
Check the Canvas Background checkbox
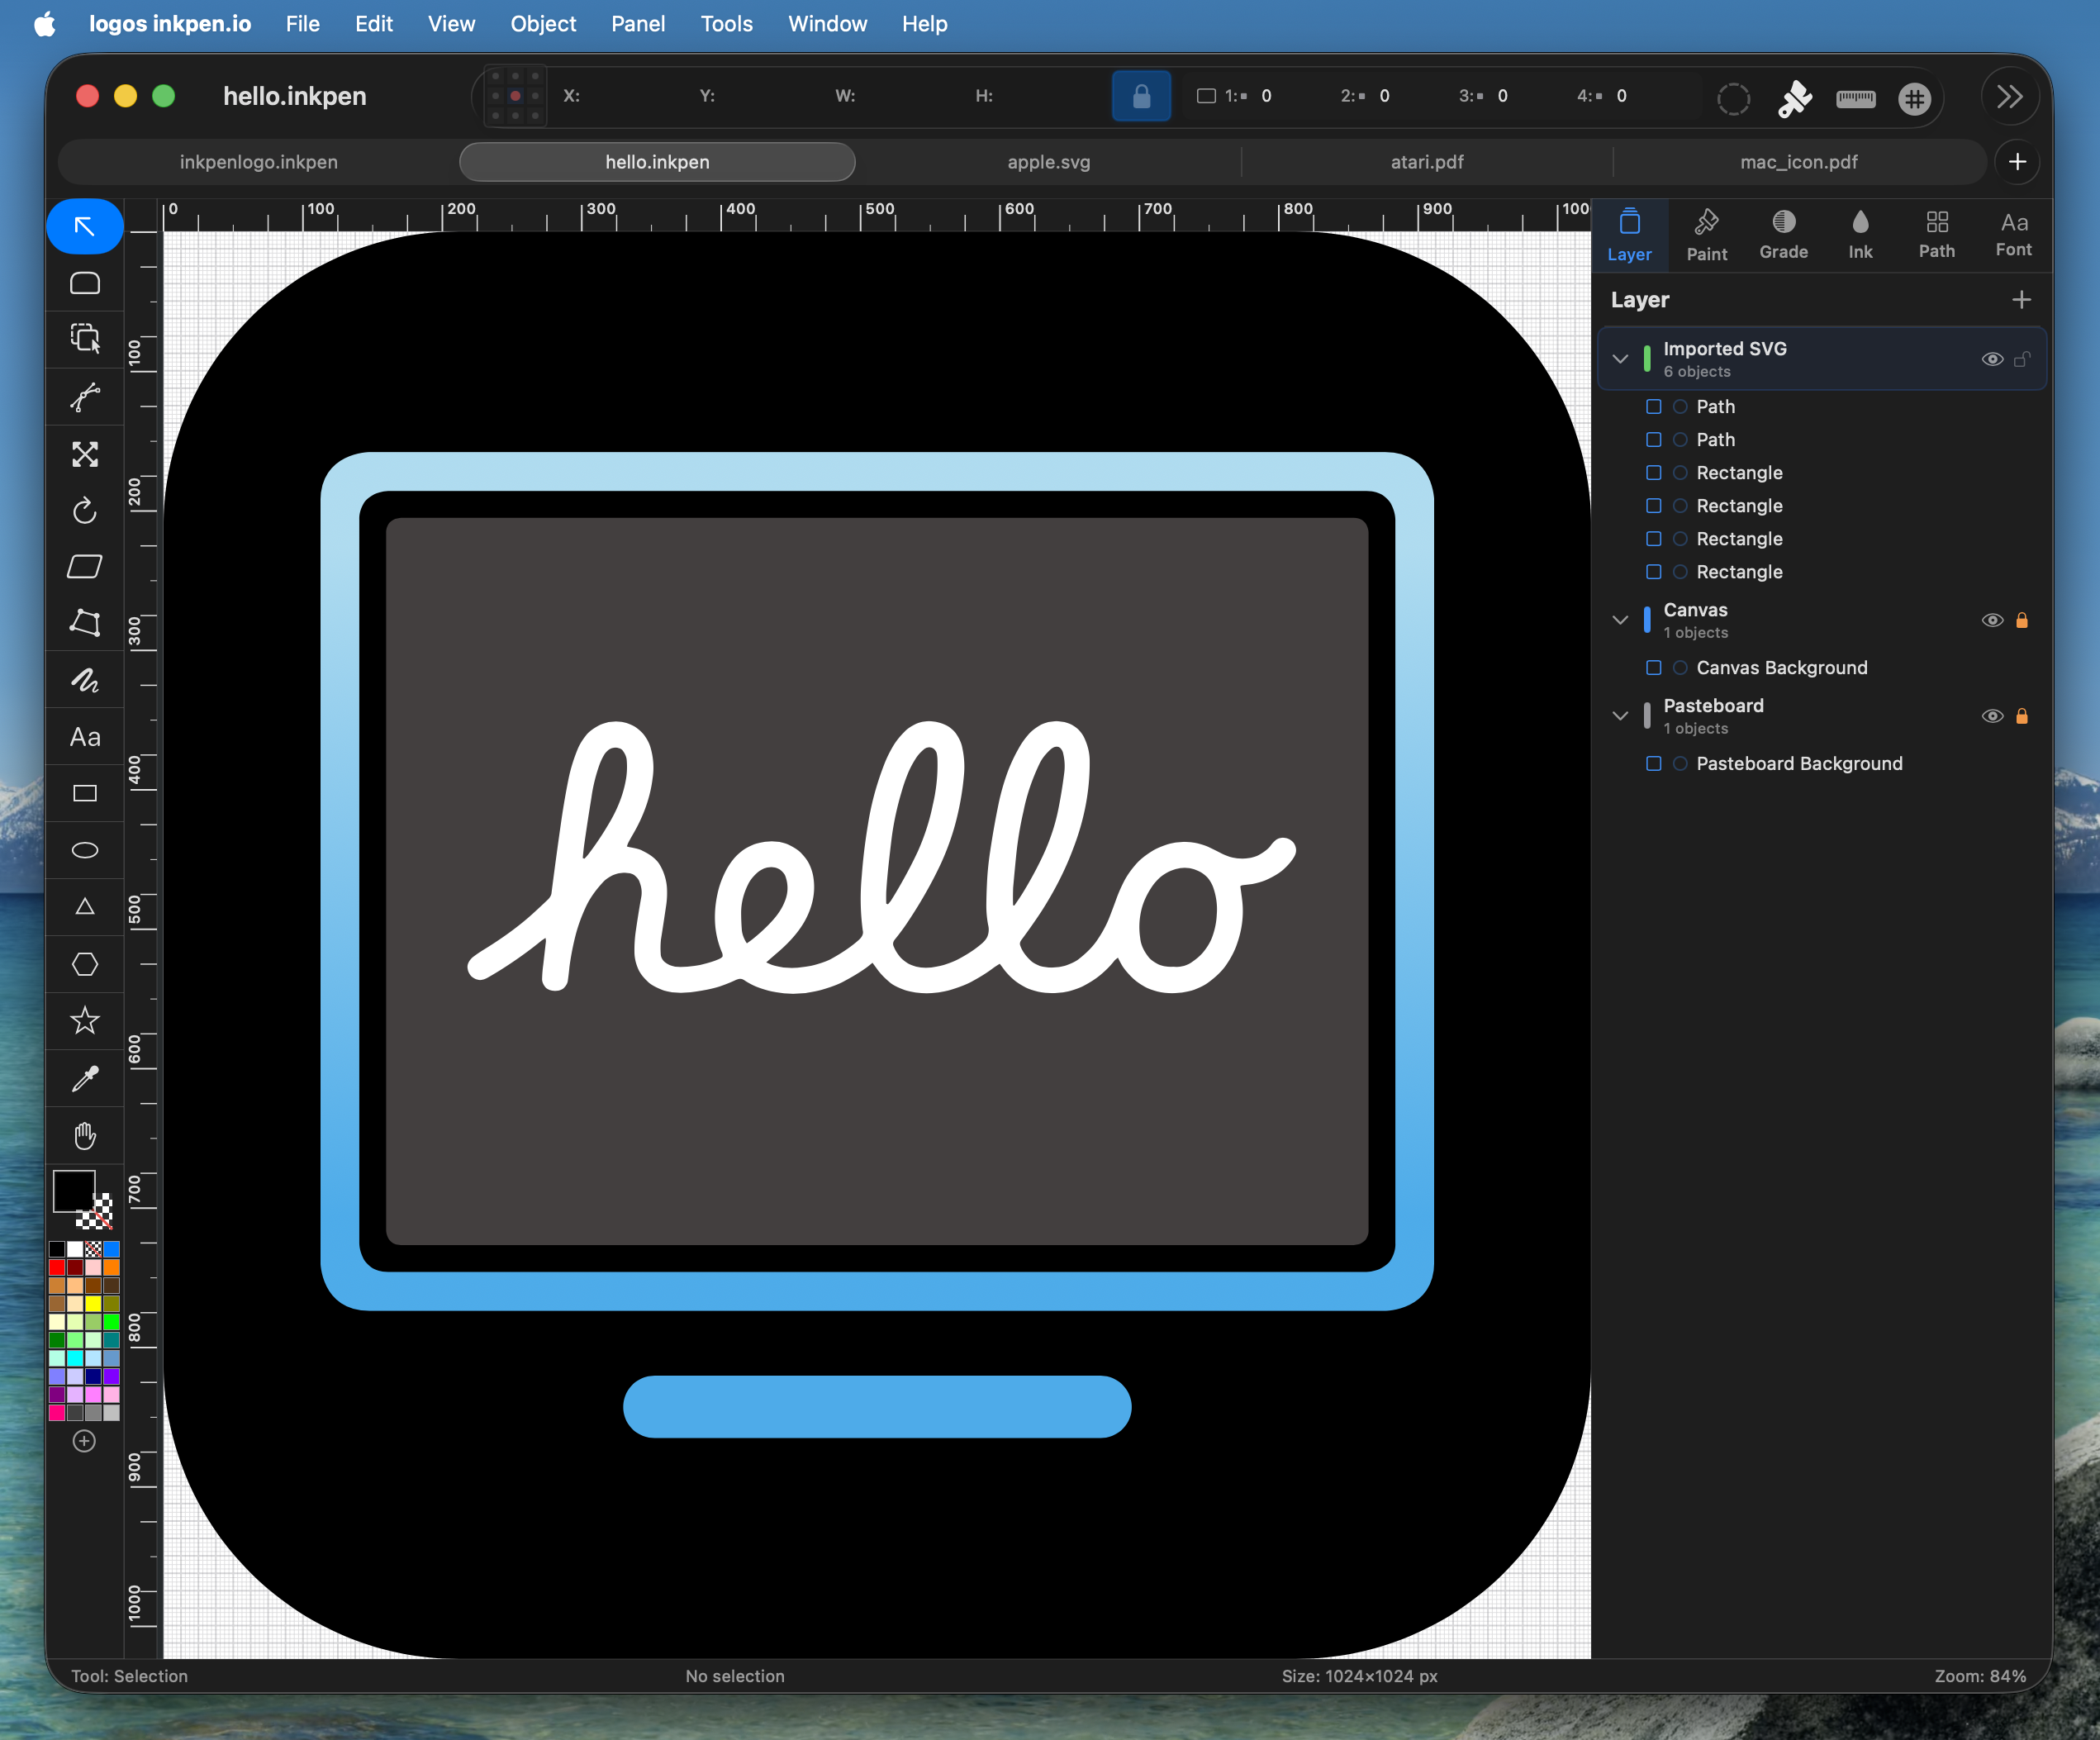coord(1653,667)
